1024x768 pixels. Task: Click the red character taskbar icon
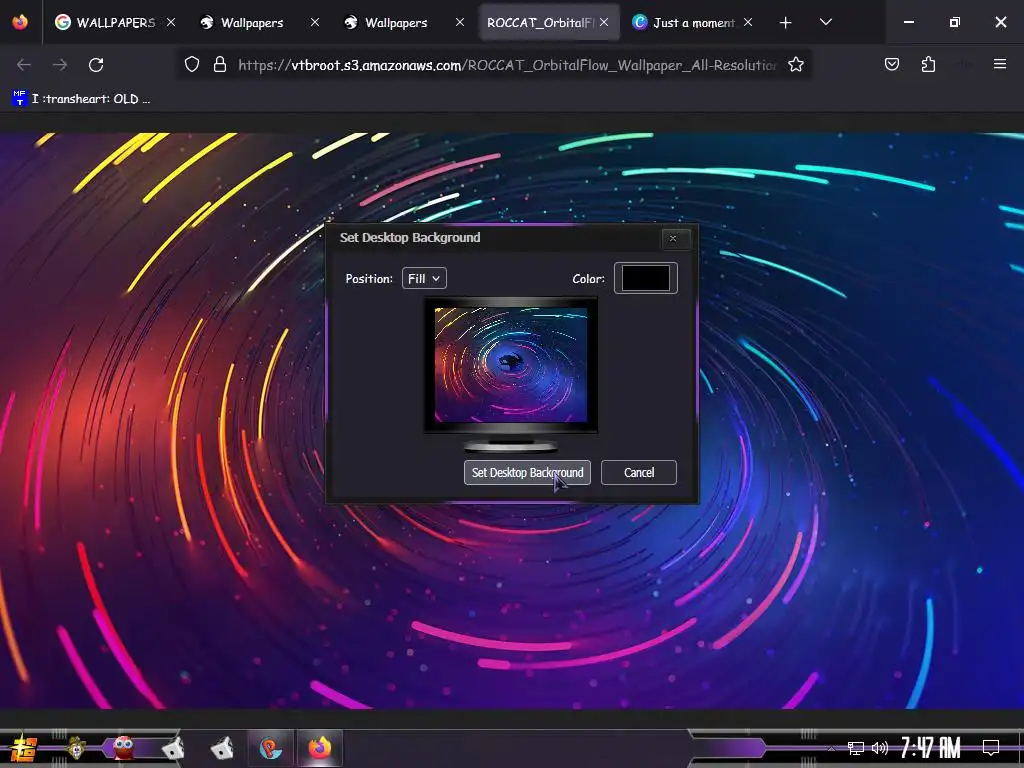[x=123, y=748]
